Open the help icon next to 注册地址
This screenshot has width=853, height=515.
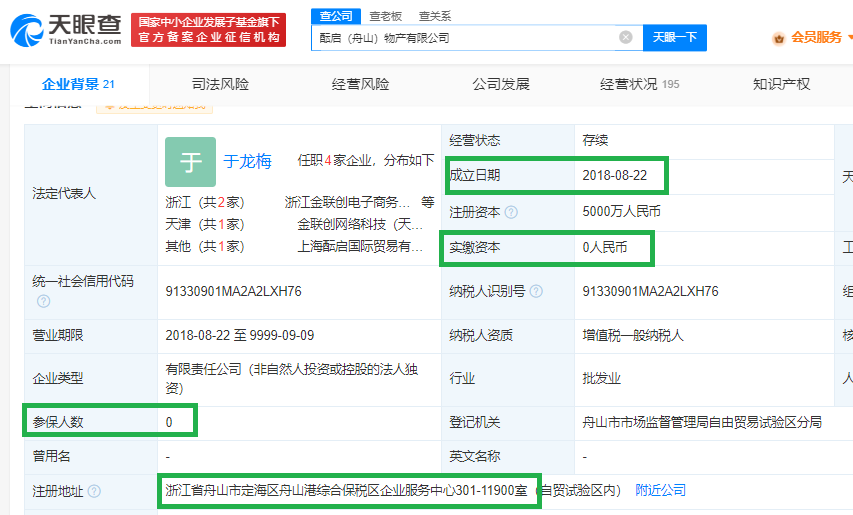tap(94, 491)
